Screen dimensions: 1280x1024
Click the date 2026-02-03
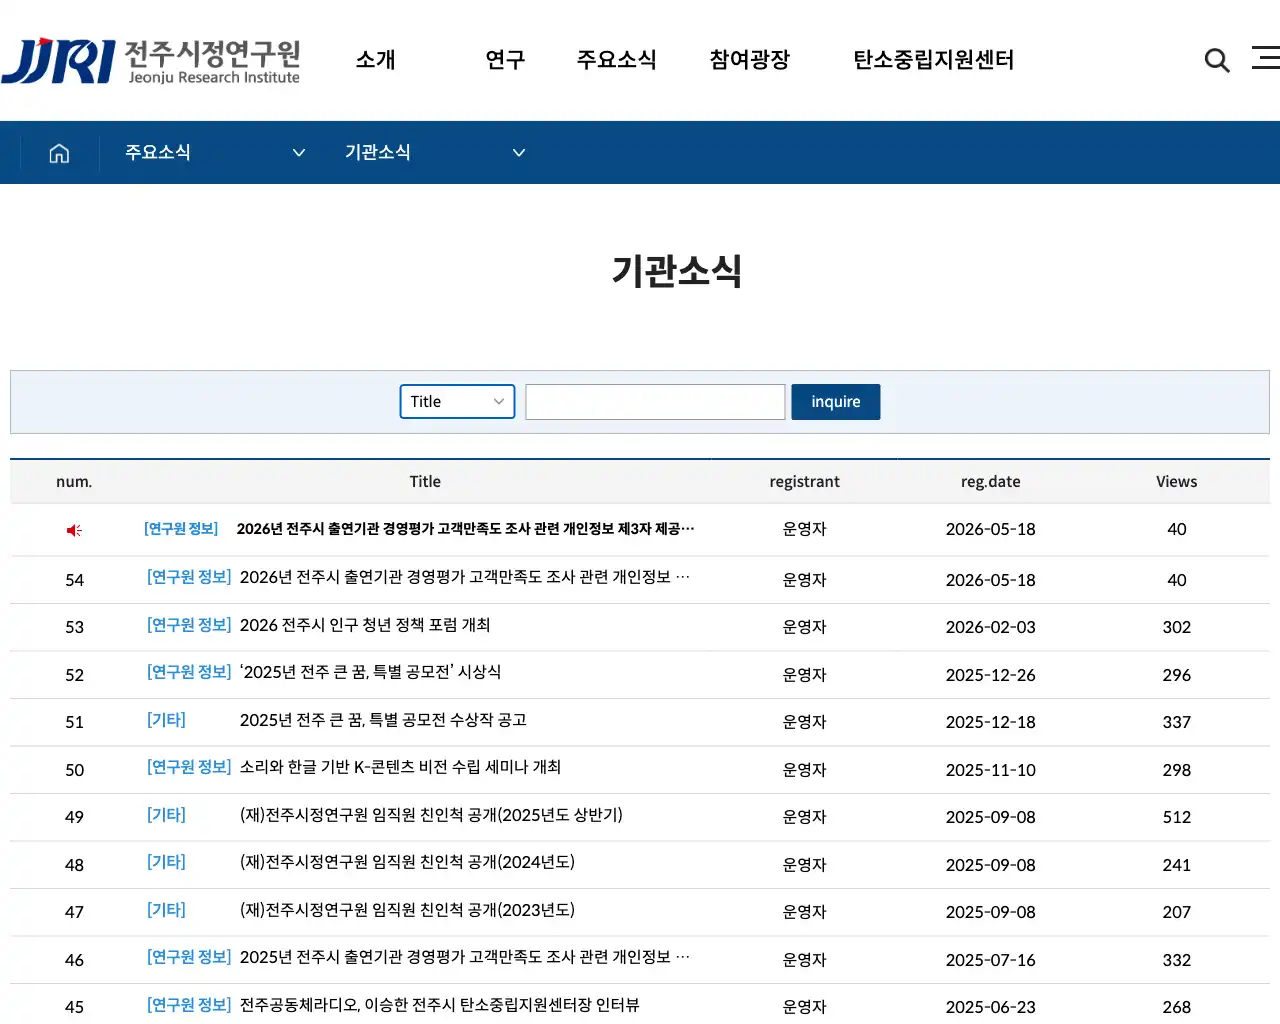tap(991, 627)
